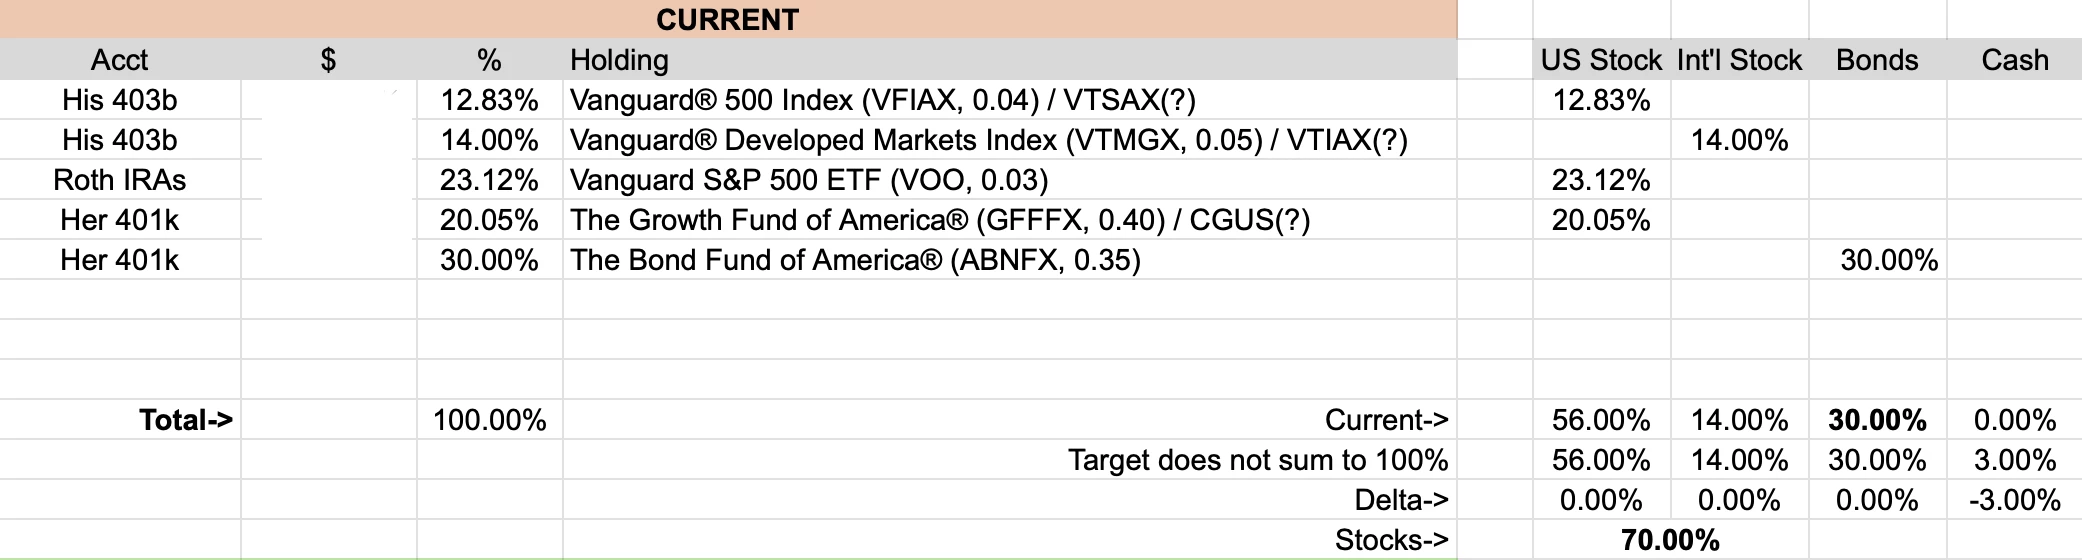
Task: Click the Bond Fund of America cell
Action: pos(1010,260)
